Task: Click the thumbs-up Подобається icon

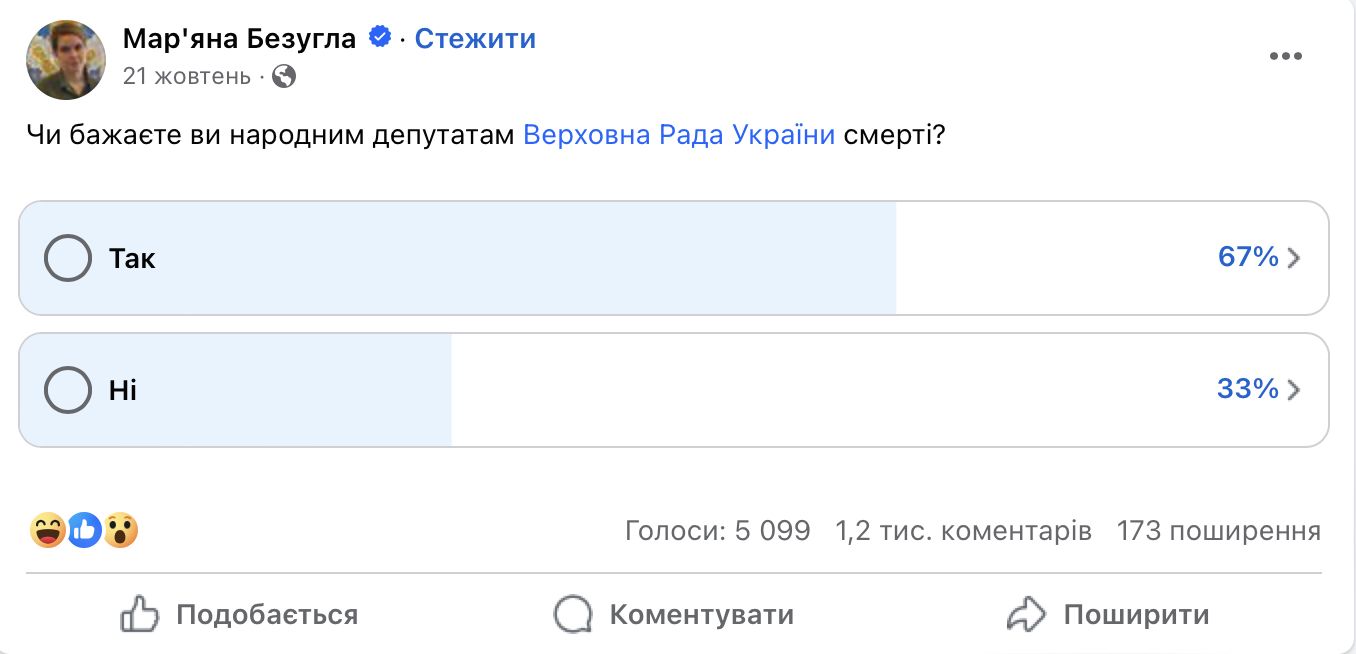Action: [140, 614]
